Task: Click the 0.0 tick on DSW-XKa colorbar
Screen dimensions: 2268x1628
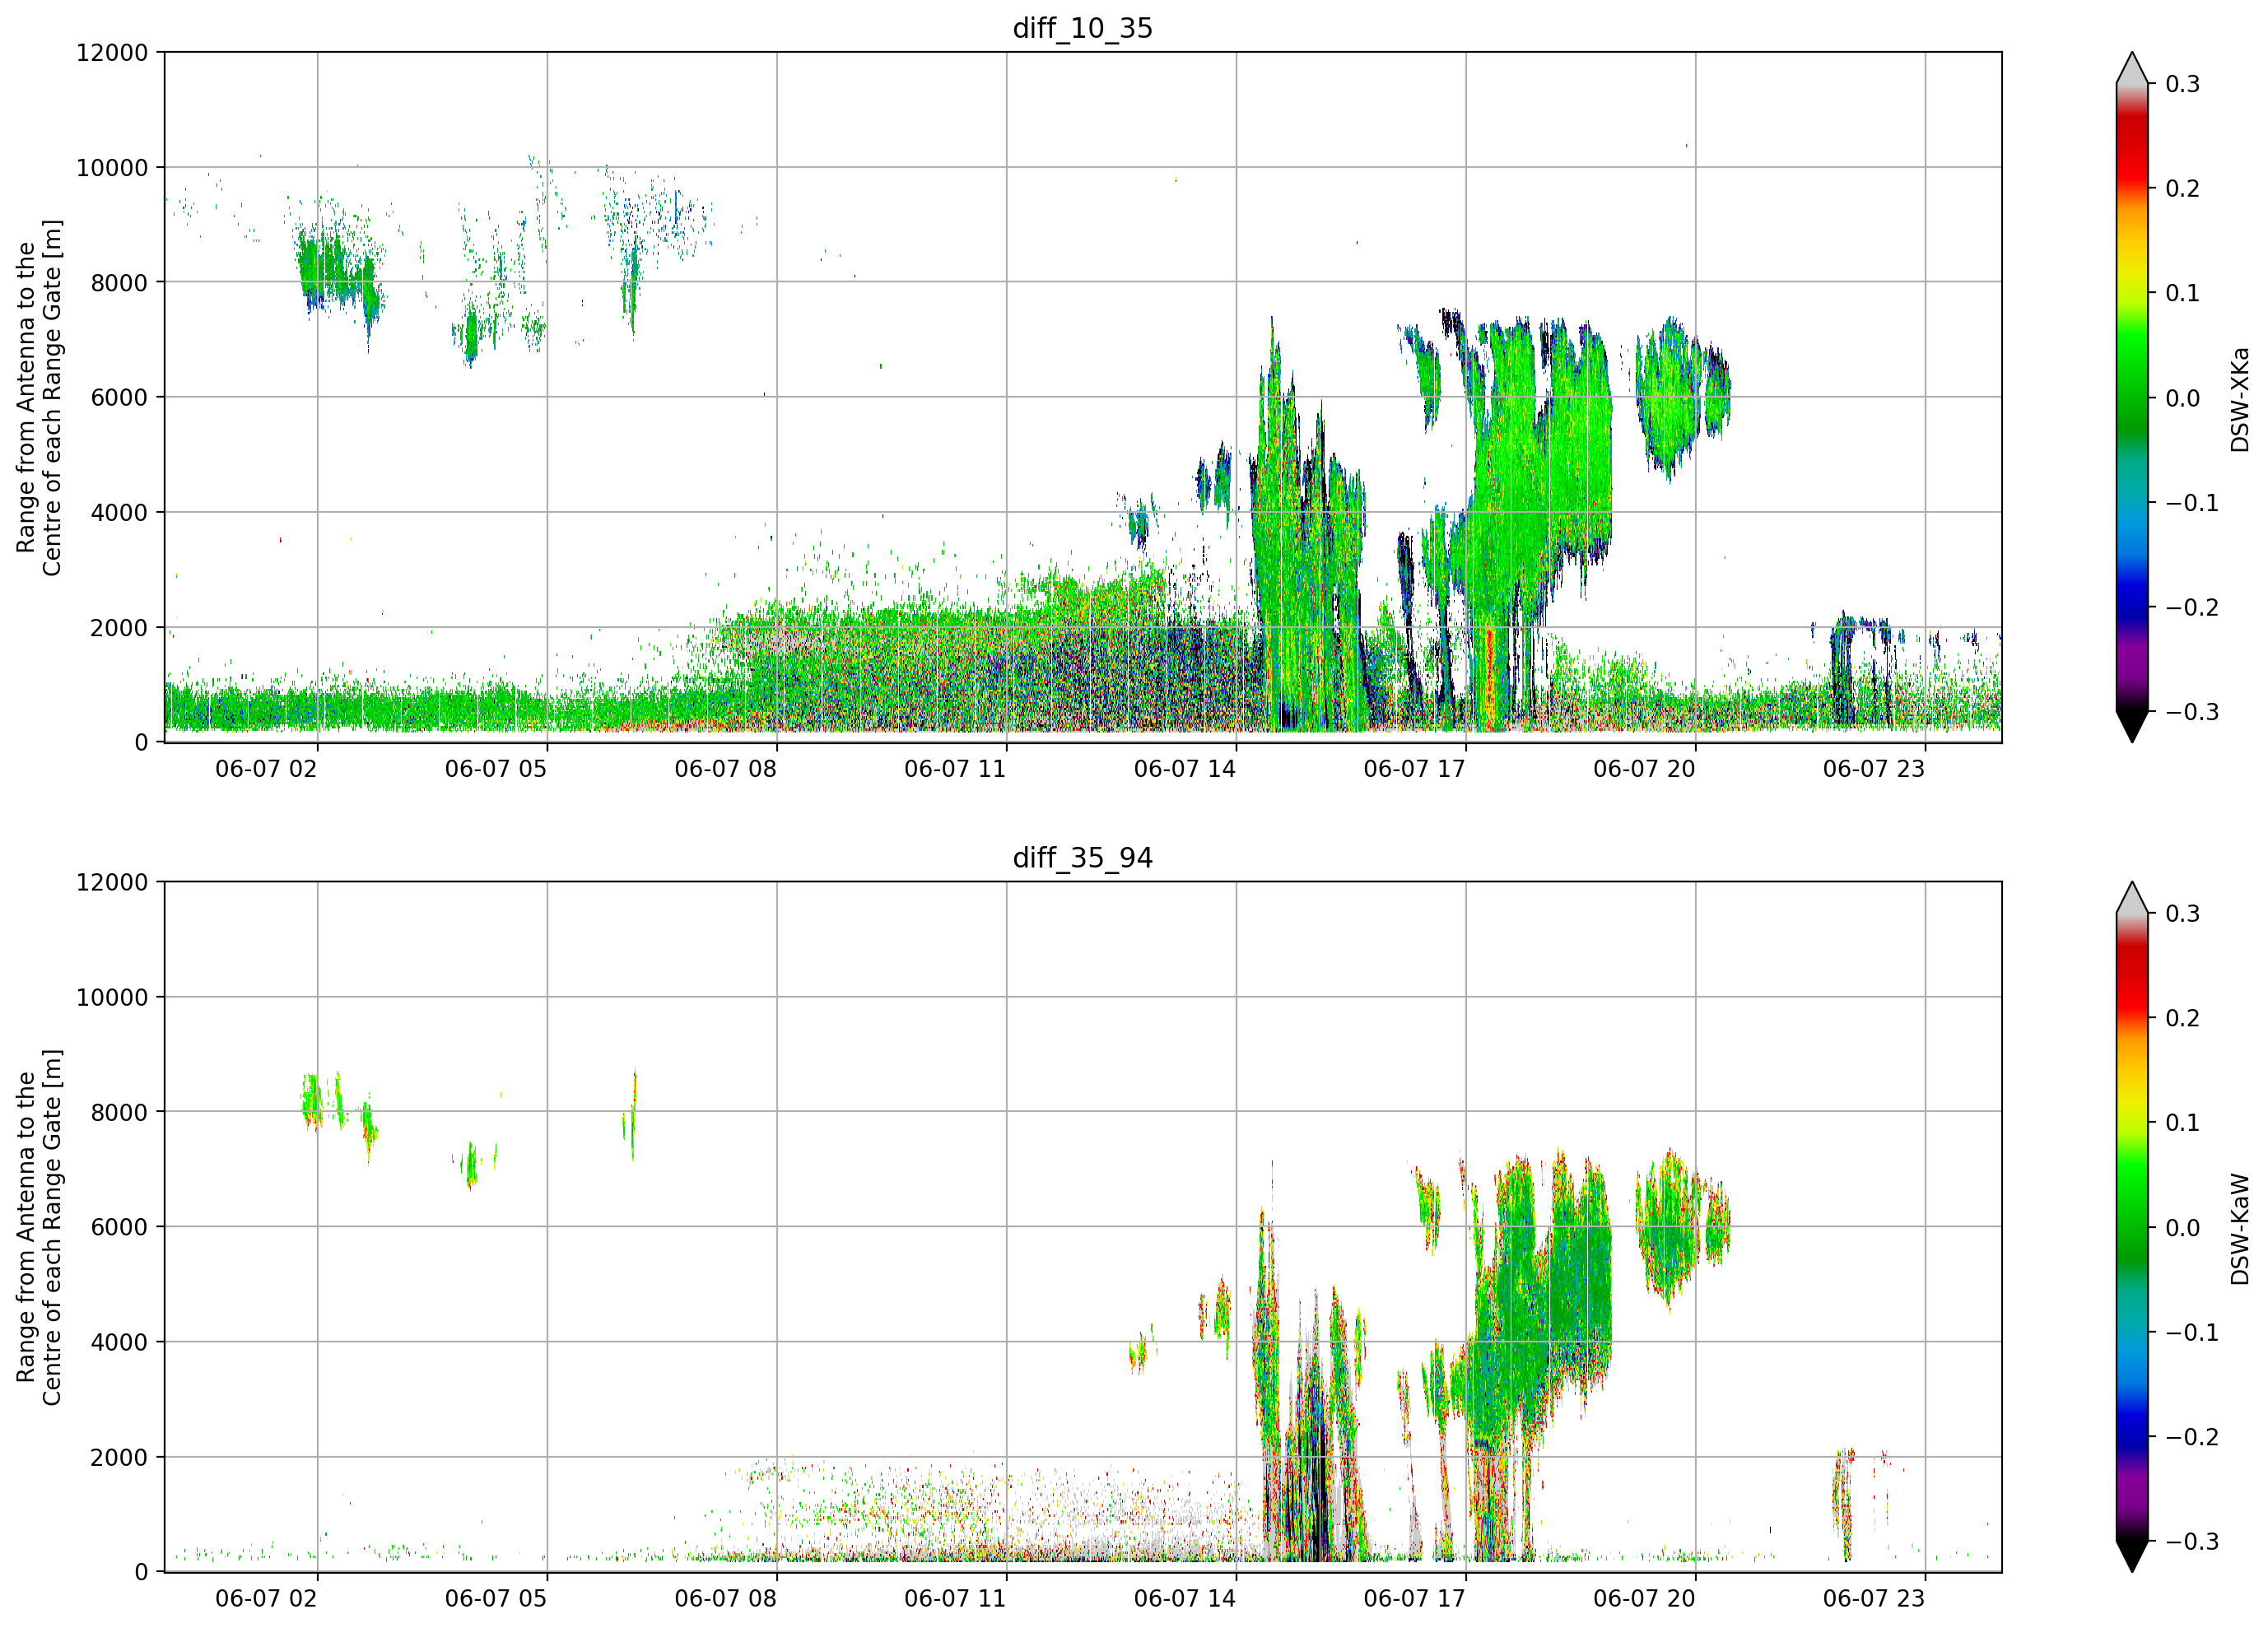Action: tap(2182, 398)
